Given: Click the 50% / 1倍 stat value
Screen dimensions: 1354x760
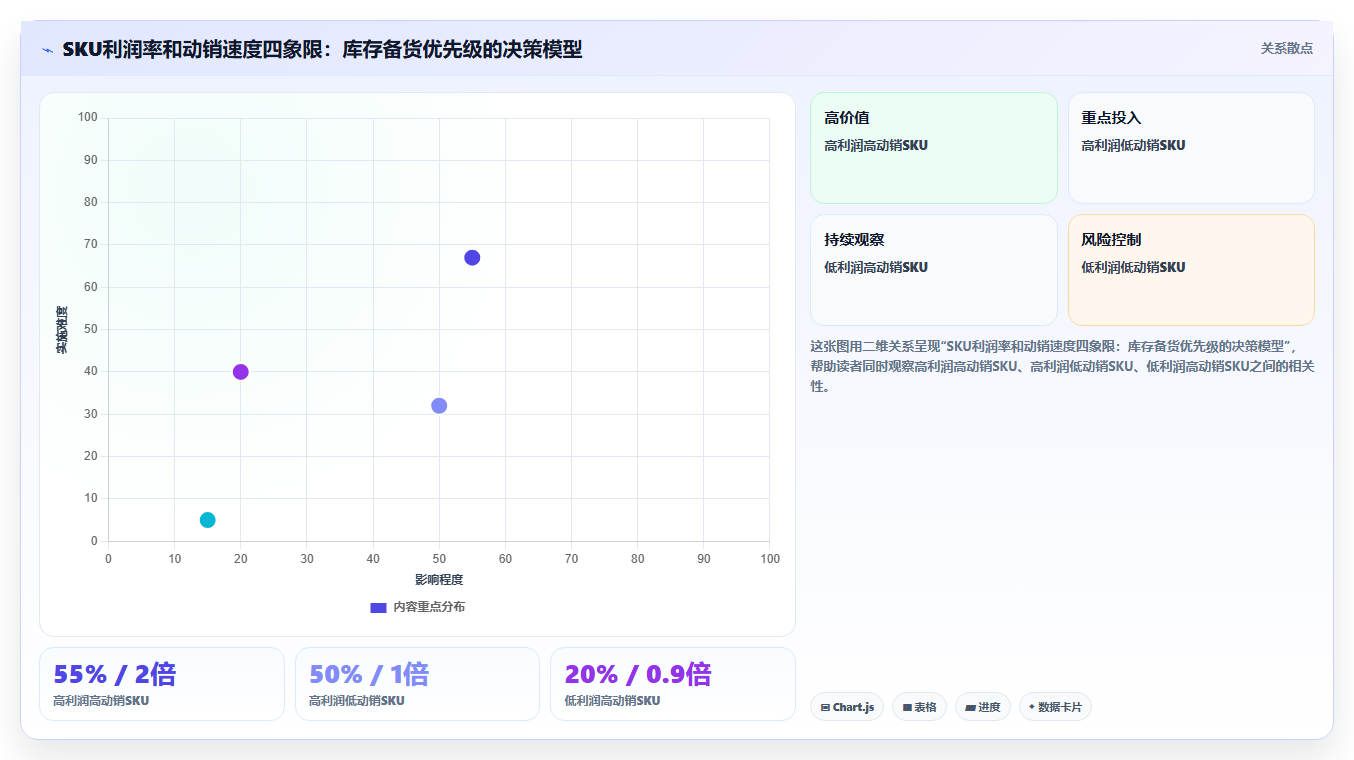Looking at the screenshot, I should coord(369,674).
